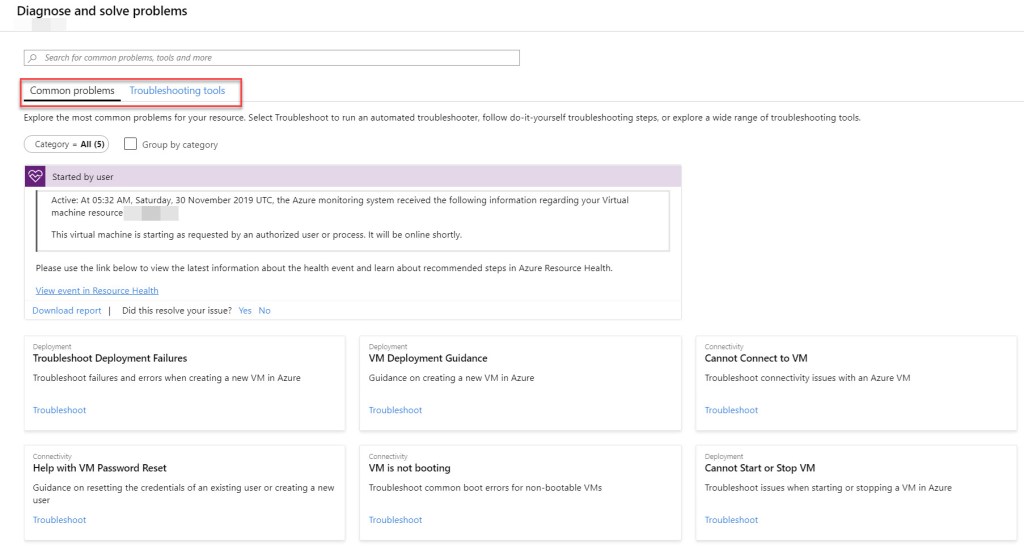Image resolution: width=1024 pixels, height=549 pixels.
Task: Click the purple Resource Health heart icon
Action: [36, 177]
